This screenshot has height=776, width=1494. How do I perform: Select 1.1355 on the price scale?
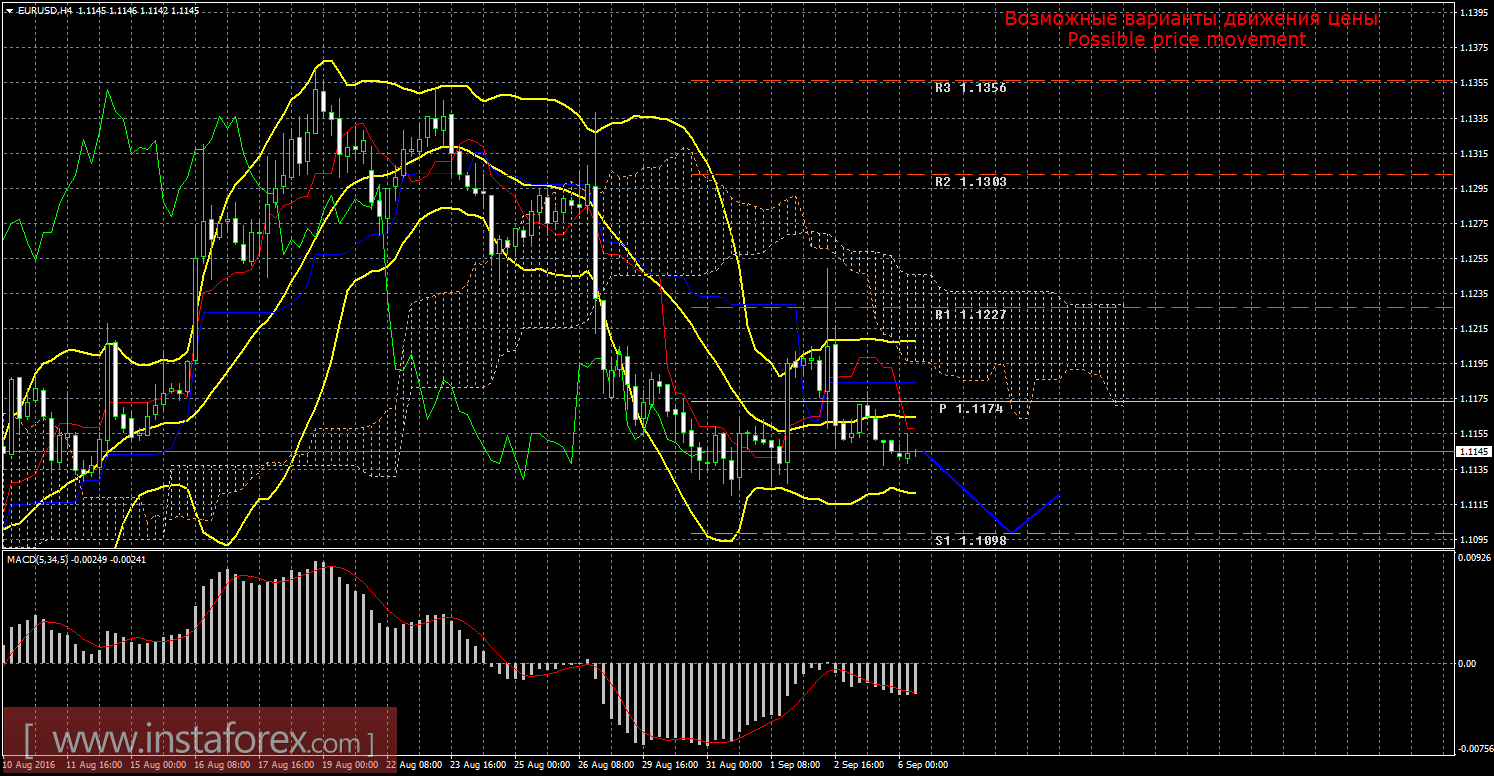1473,83
